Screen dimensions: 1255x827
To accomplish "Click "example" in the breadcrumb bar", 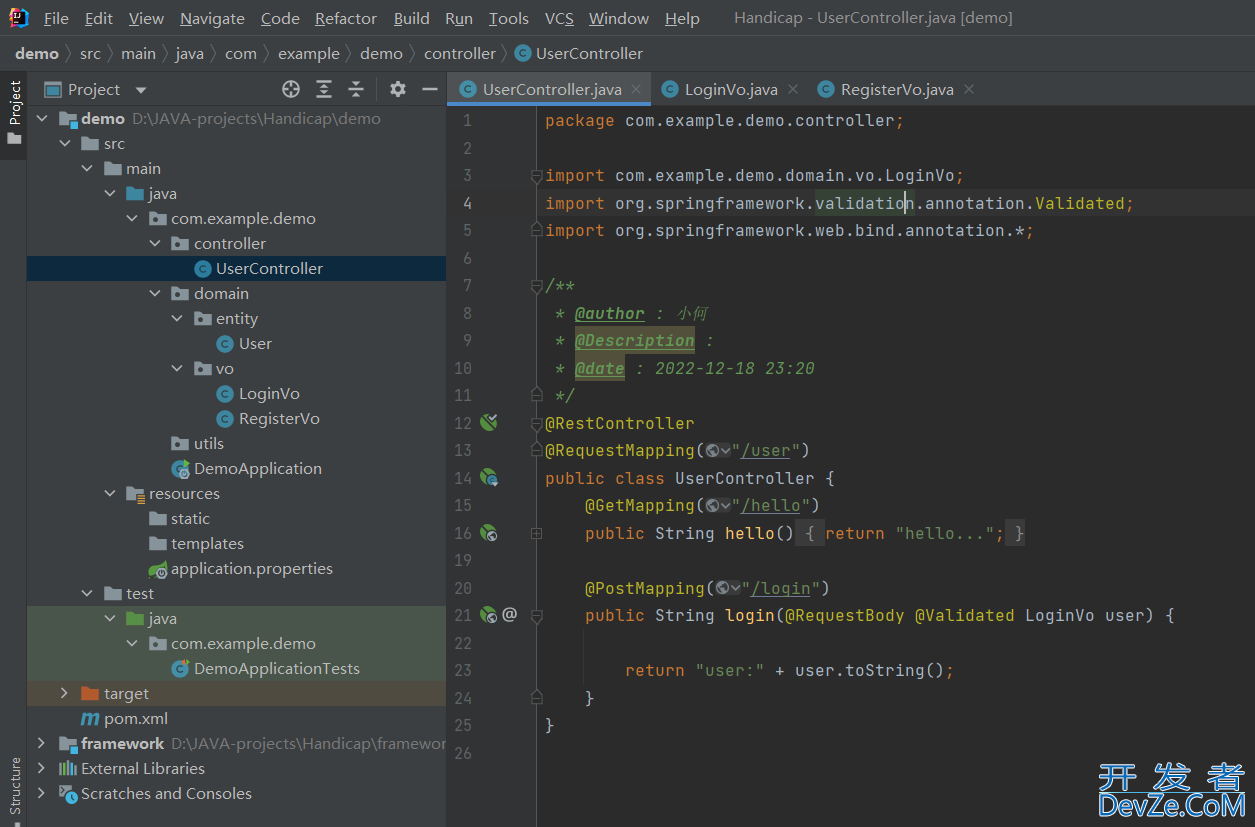I will [x=309, y=53].
